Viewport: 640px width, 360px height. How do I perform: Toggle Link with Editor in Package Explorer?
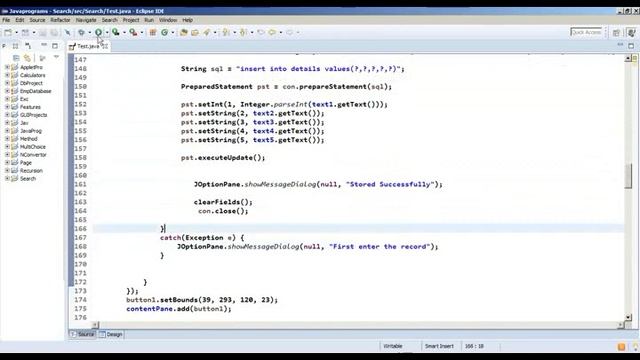pos(27,58)
